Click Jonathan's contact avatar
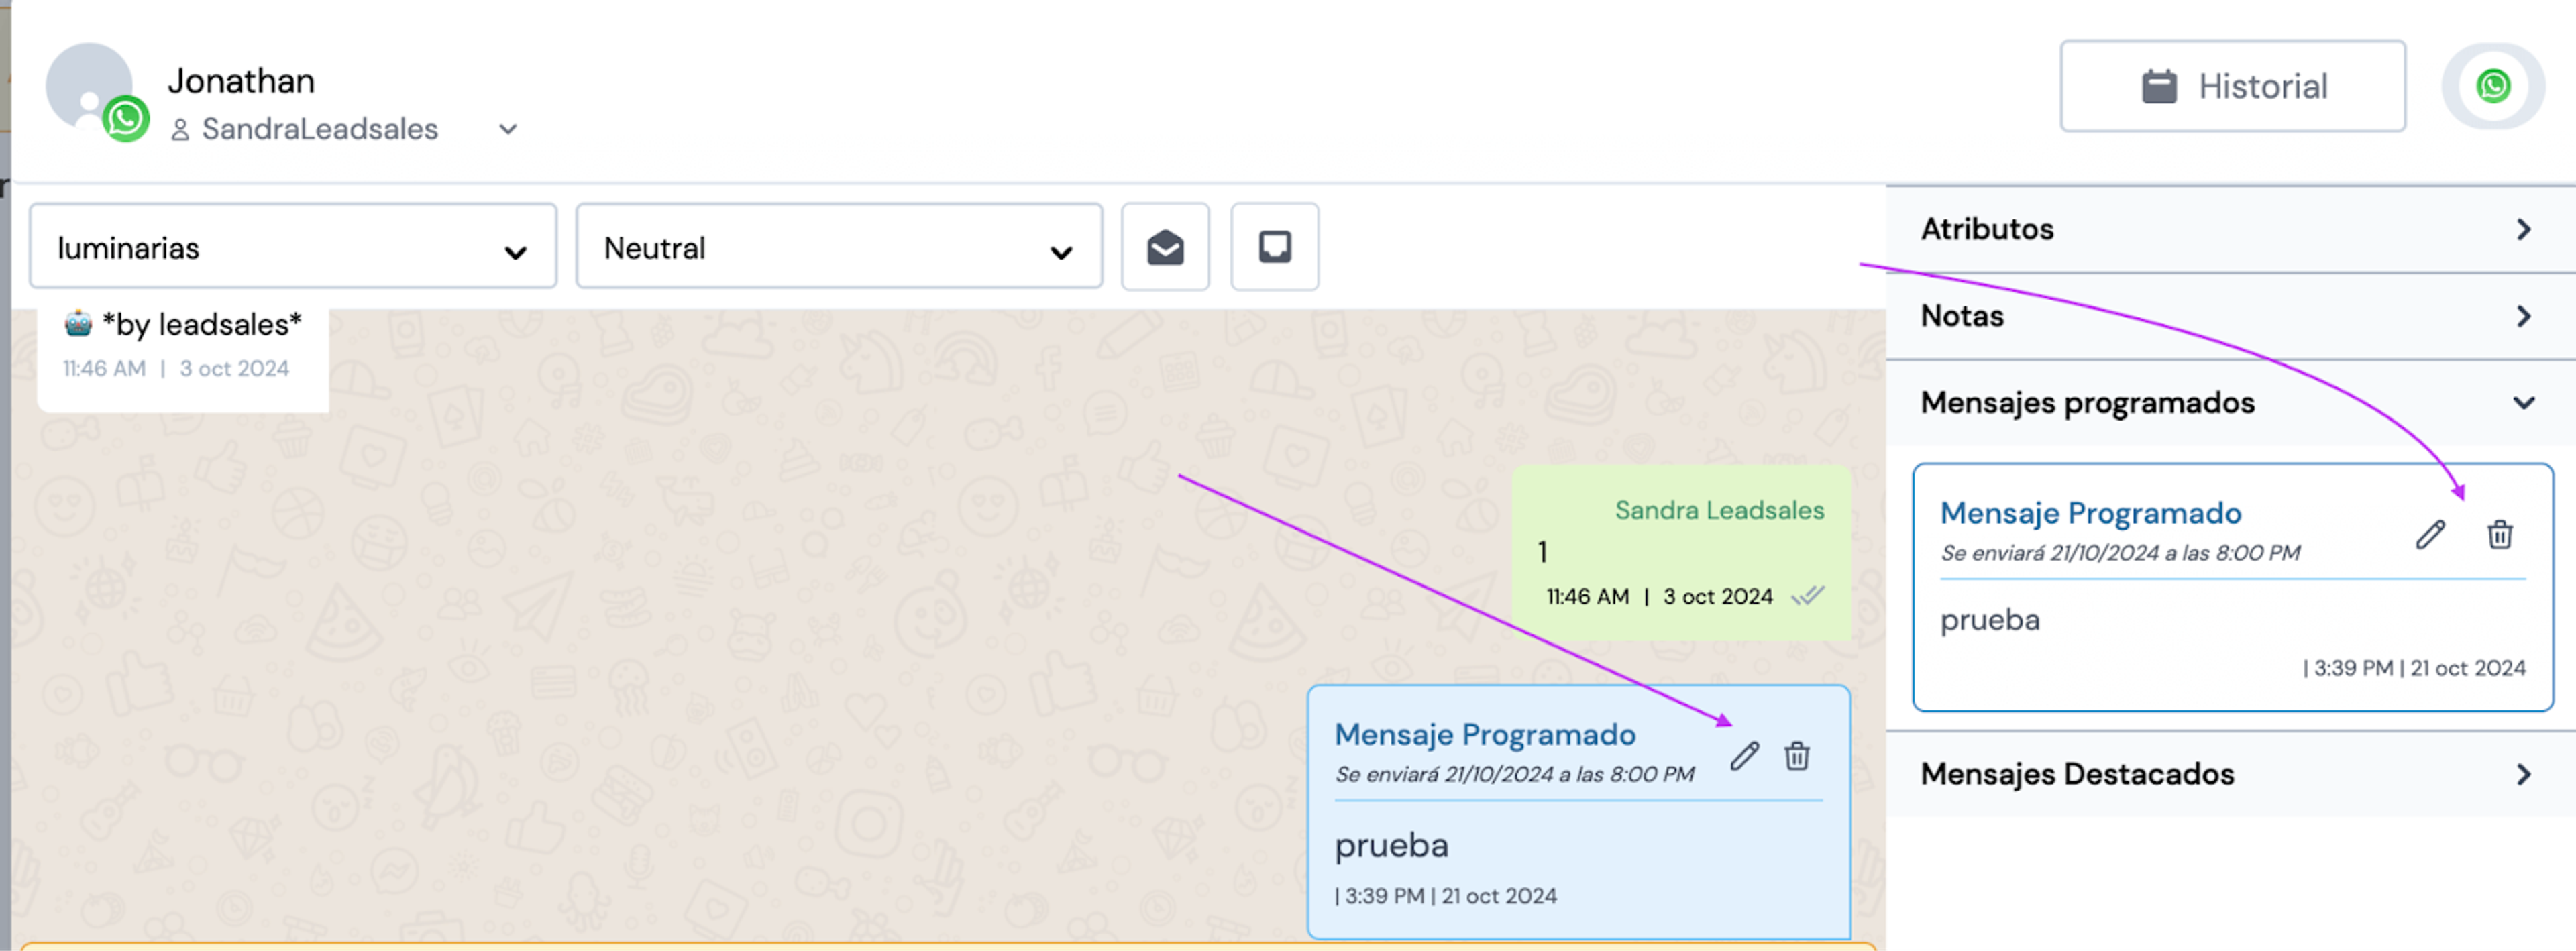Viewport: 2576px width, 951px height. [90, 86]
